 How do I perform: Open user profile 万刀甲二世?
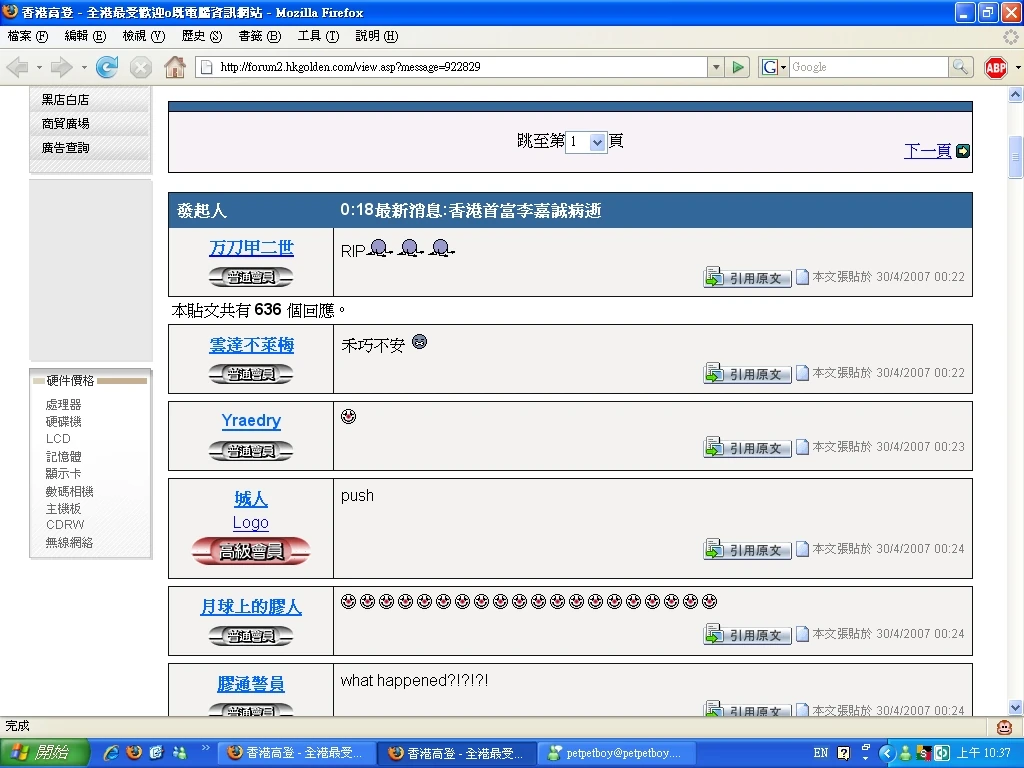click(x=251, y=248)
